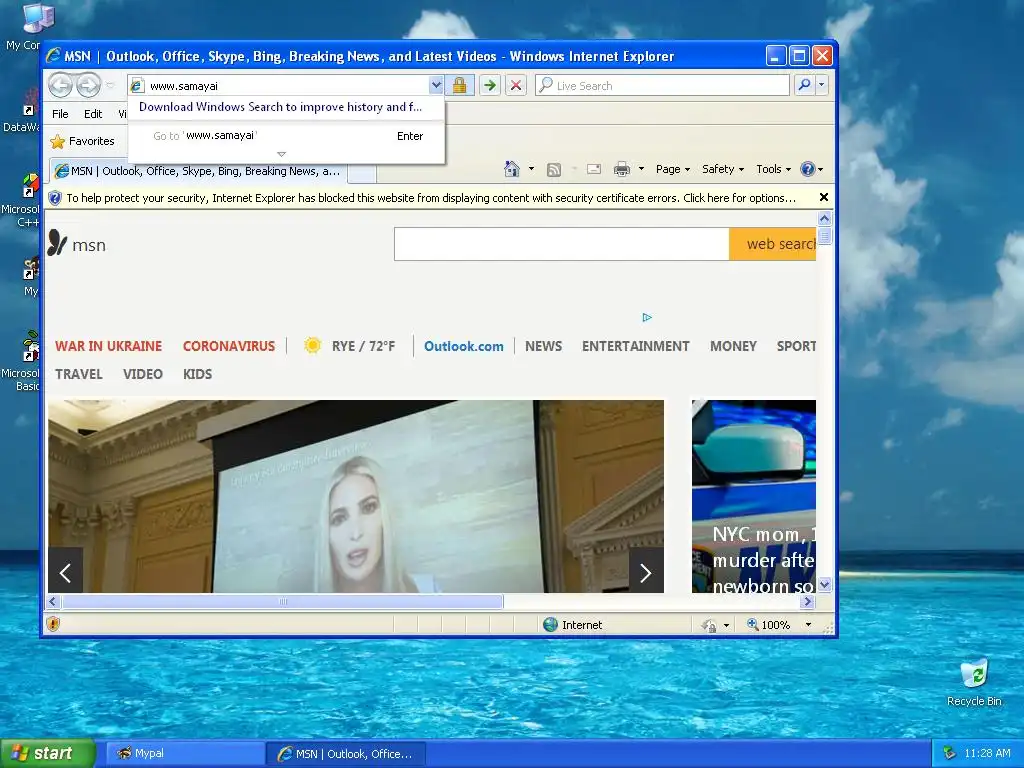Click the Help question mark icon
Image resolution: width=1024 pixels, height=768 pixels.
(808, 169)
